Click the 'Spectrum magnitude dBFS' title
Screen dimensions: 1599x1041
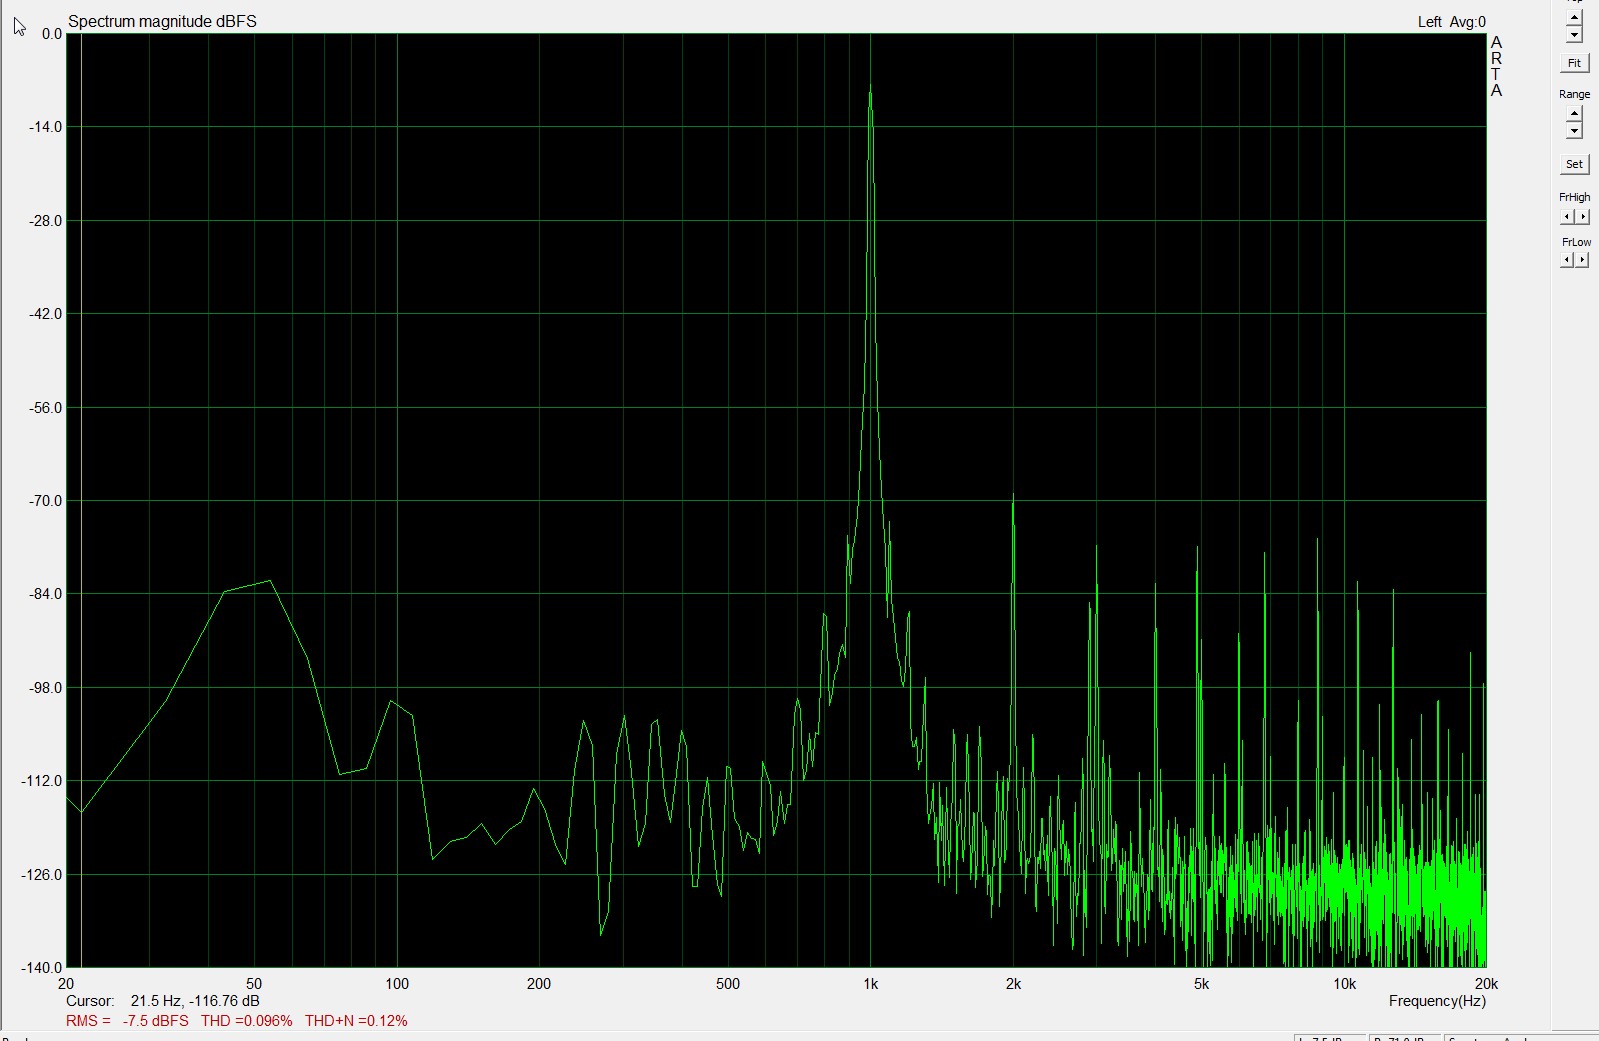pos(162,21)
